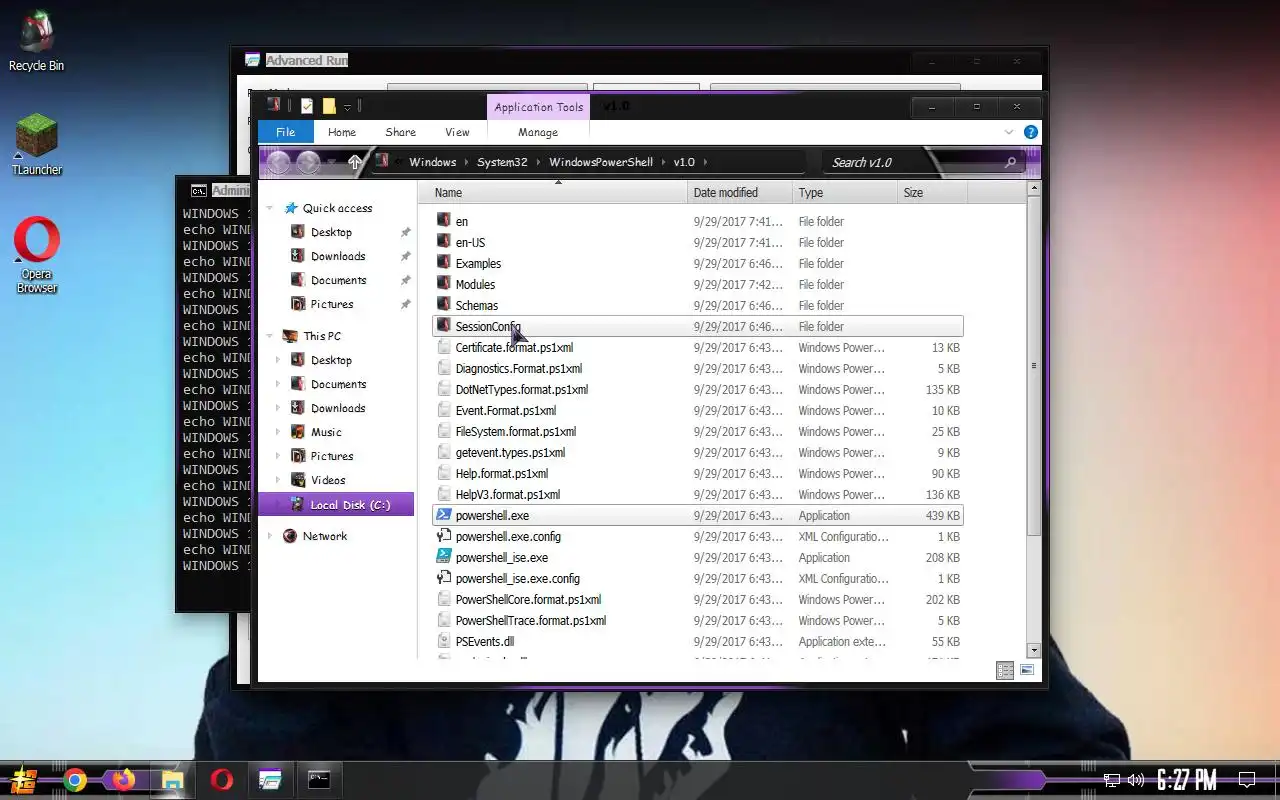Image resolution: width=1280 pixels, height=800 pixels.
Task: Click the WindowsPowerShell breadcrumb segment
Action: (x=601, y=162)
